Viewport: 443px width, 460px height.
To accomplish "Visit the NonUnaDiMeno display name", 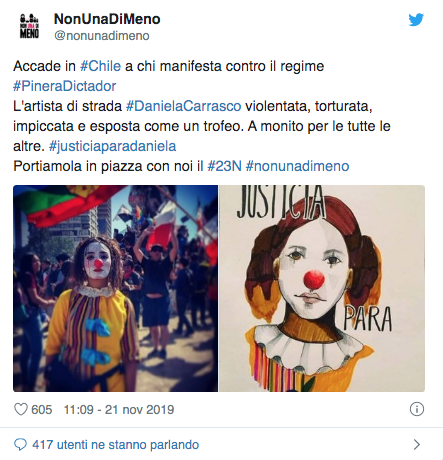I will click(x=107, y=19).
